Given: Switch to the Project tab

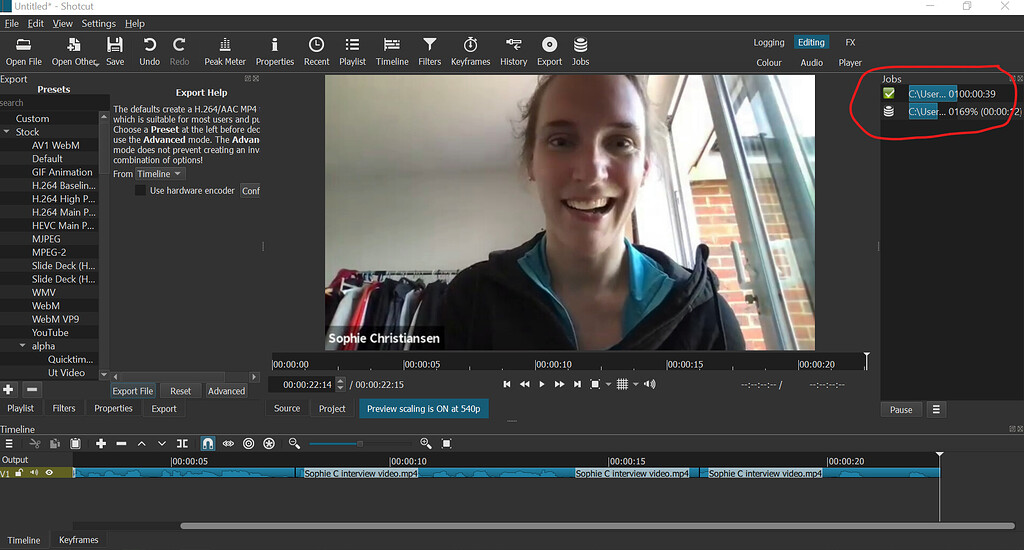Looking at the screenshot, I should (332, 408).
